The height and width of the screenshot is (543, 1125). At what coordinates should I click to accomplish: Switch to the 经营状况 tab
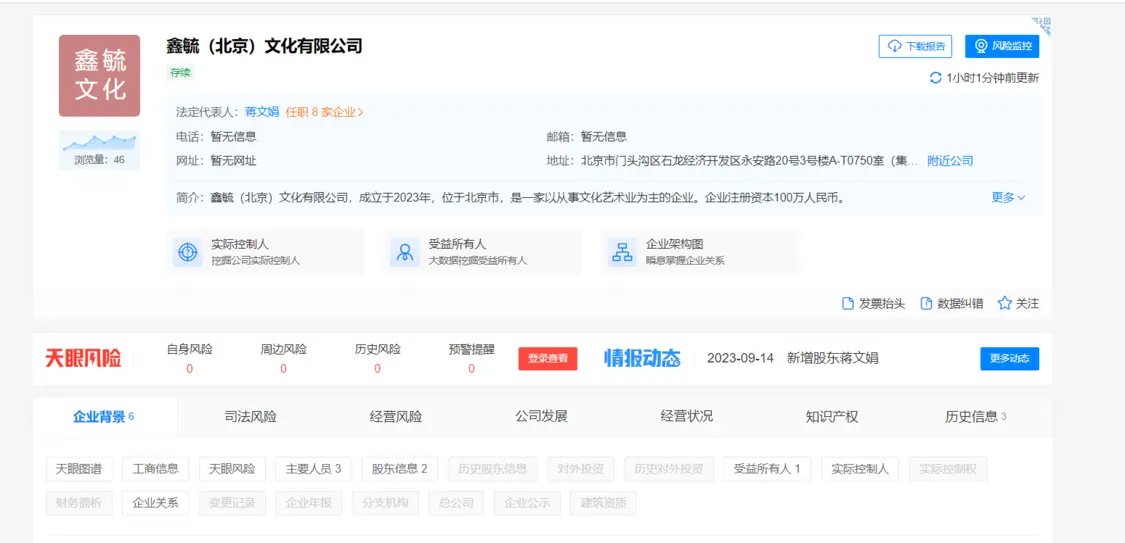(x=687, y=417)
